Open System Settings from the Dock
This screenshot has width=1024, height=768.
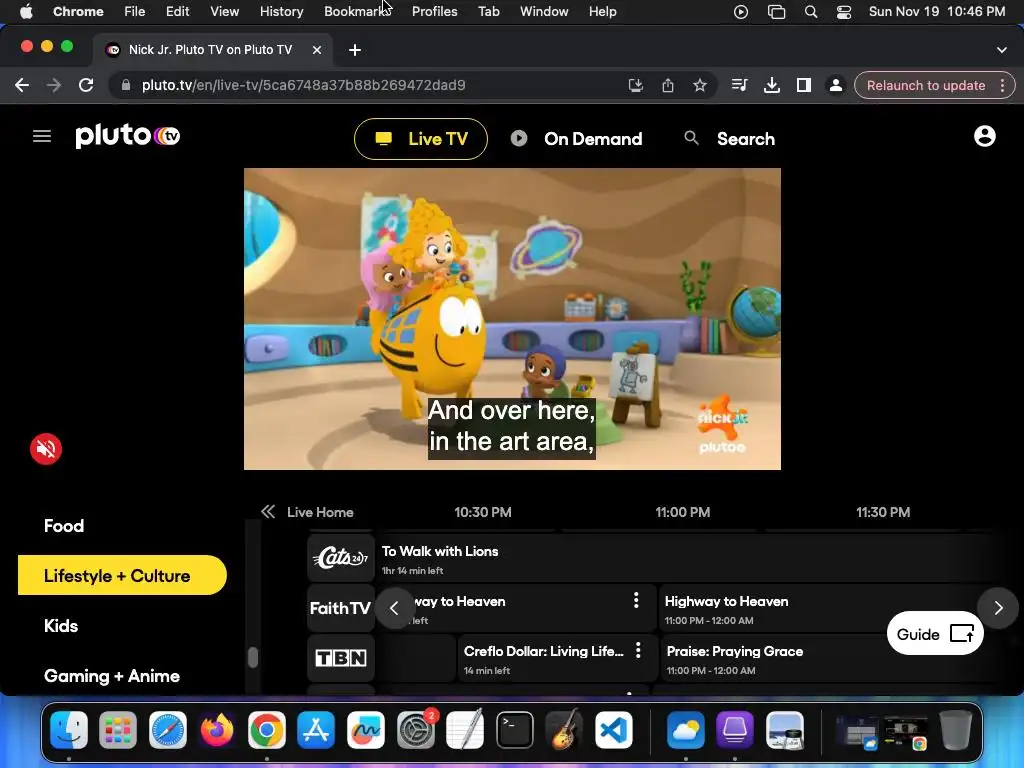[x=415, y=729]
